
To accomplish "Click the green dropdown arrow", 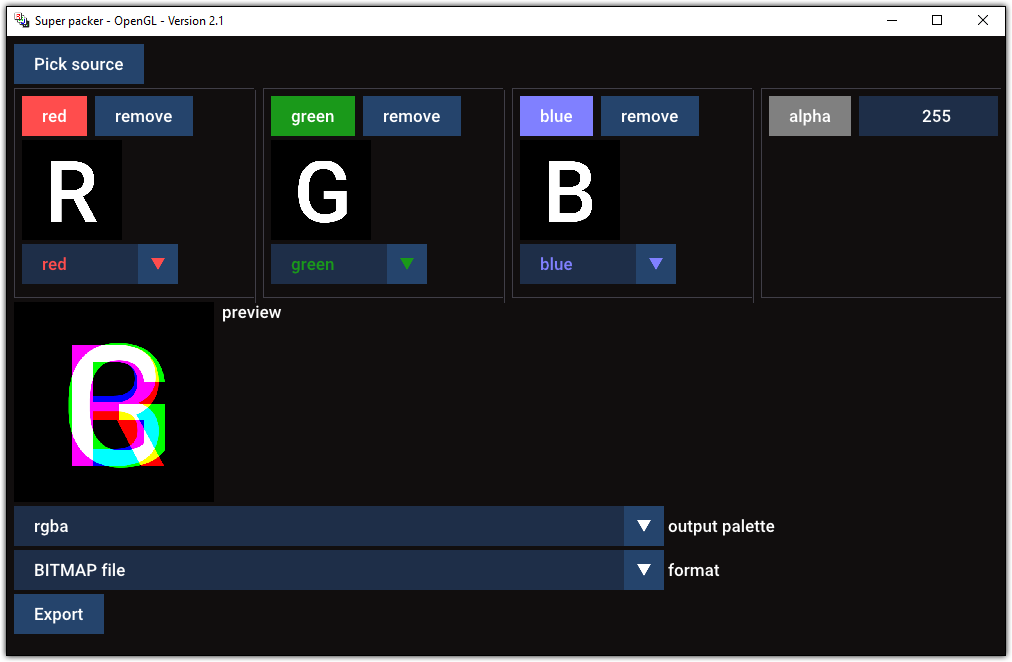I will [x=407, y=264].
